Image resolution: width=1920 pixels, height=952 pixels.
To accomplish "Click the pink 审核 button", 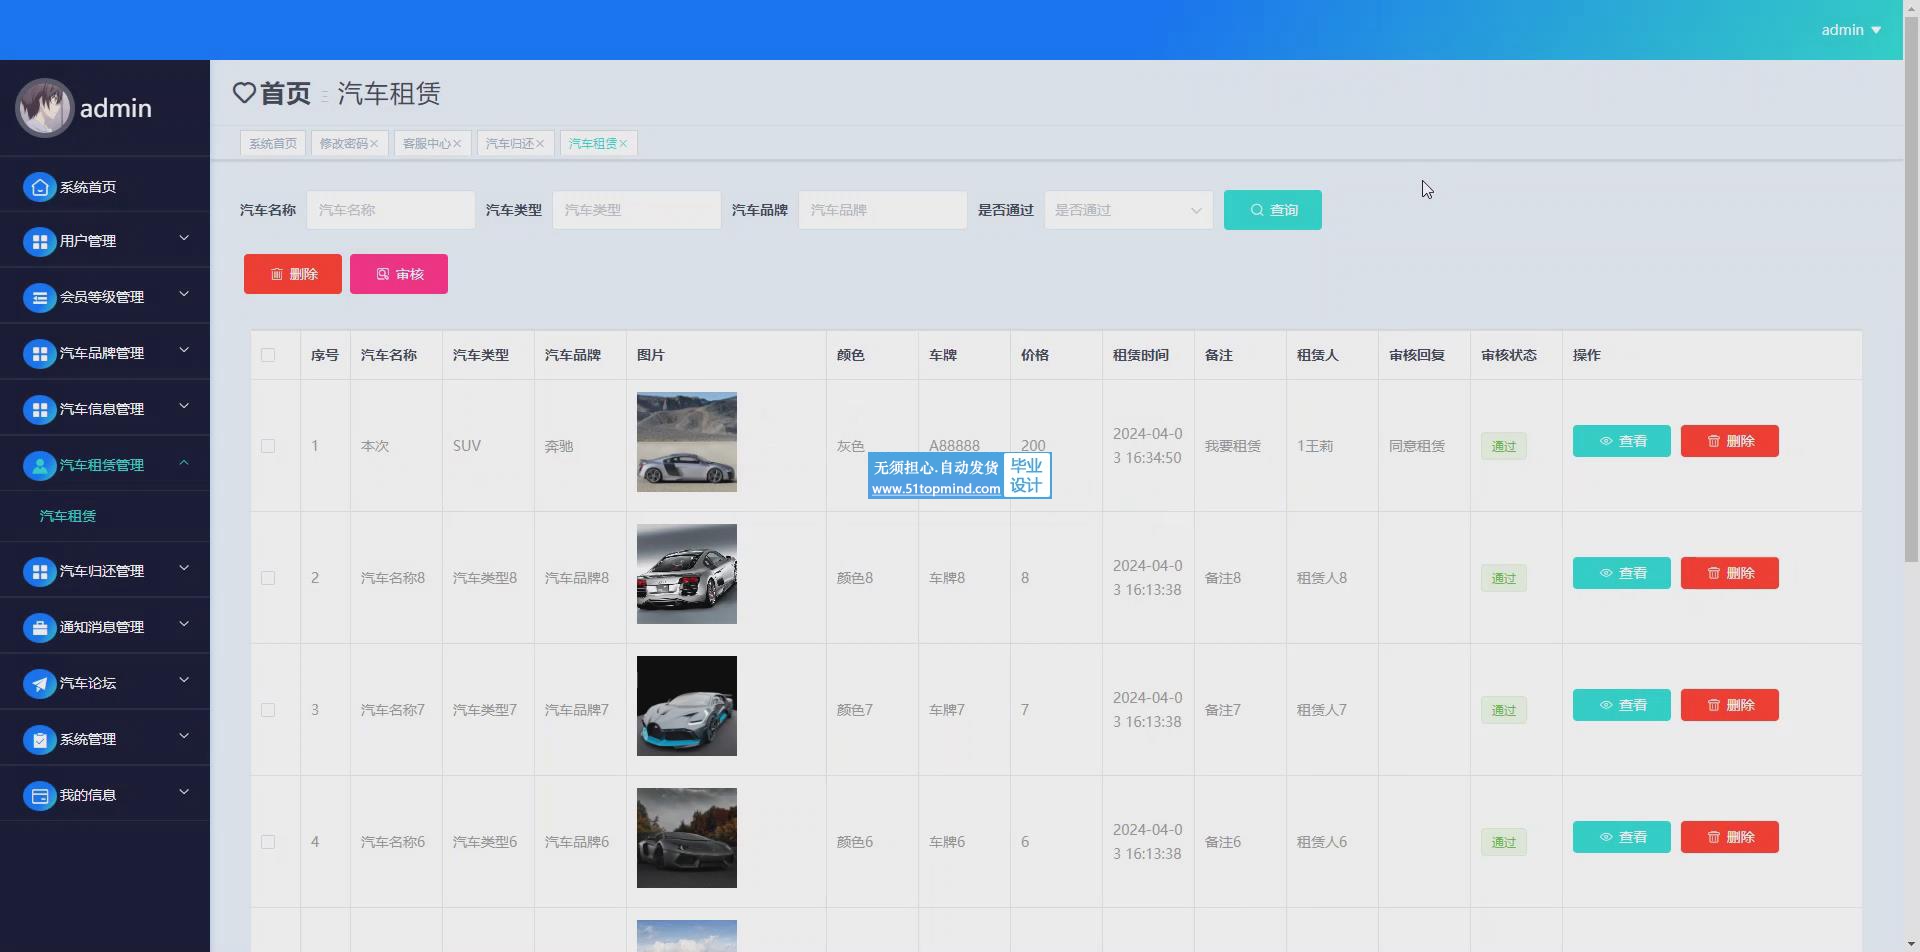I will click(x=399, y=274).
